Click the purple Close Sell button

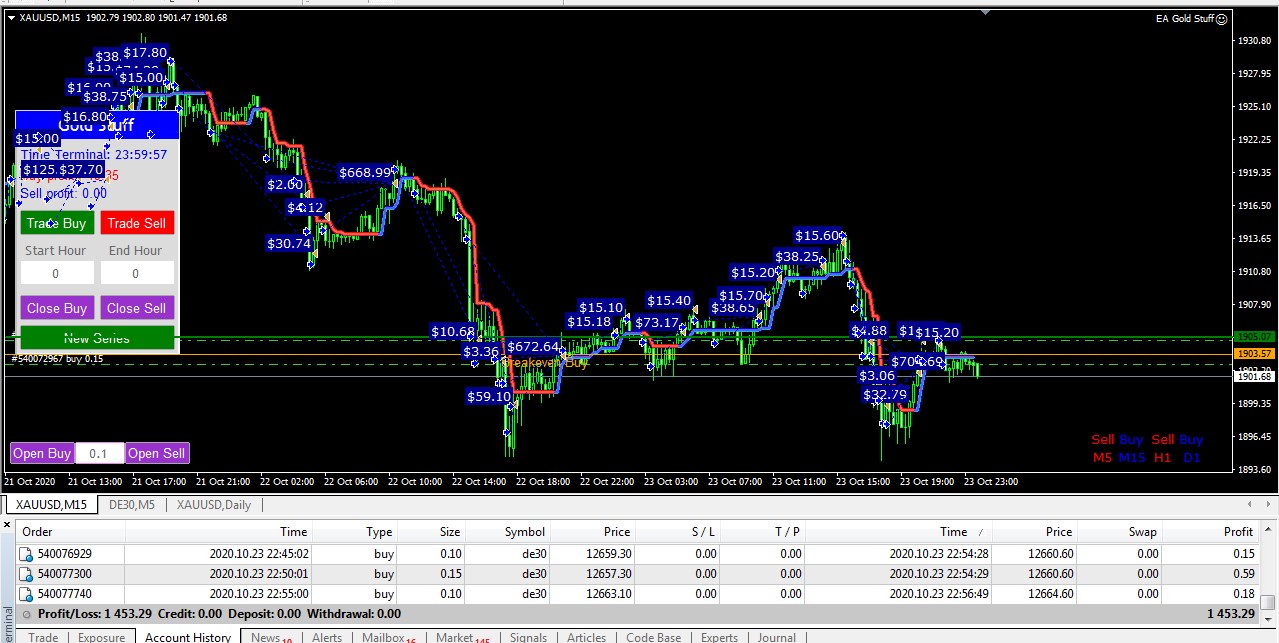(137, 308)
